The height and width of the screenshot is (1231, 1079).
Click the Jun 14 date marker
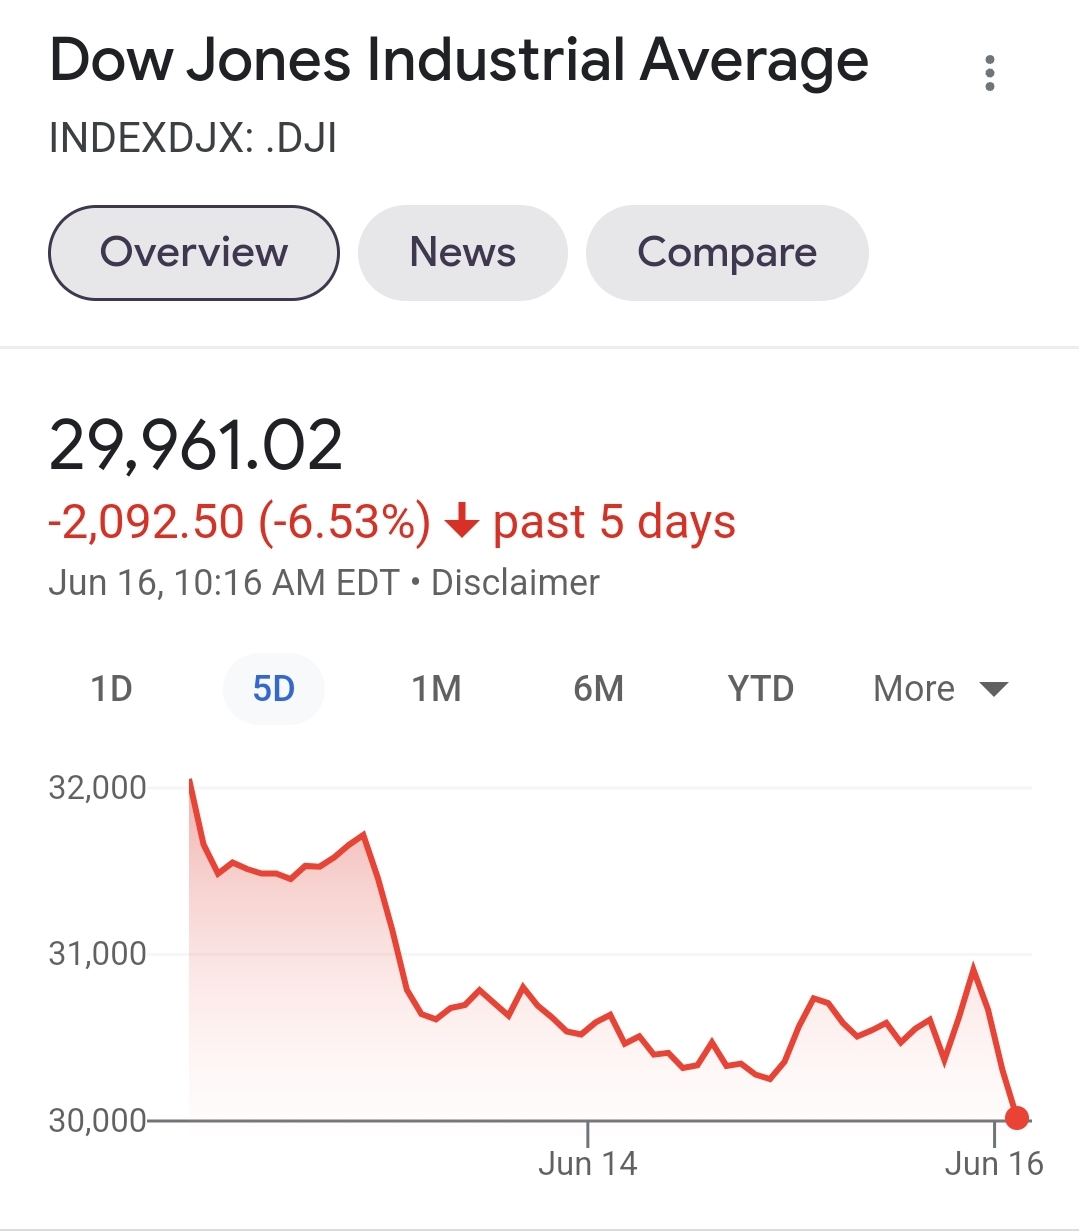click(x=587, y=1163)
